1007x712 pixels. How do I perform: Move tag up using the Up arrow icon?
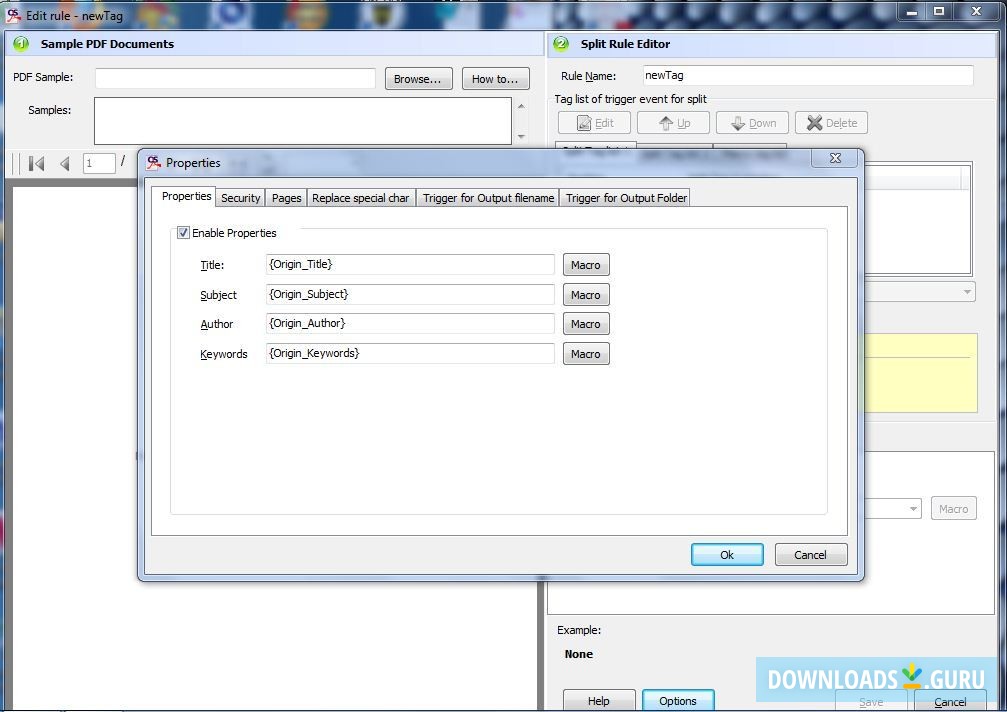(x=664, y=122)
